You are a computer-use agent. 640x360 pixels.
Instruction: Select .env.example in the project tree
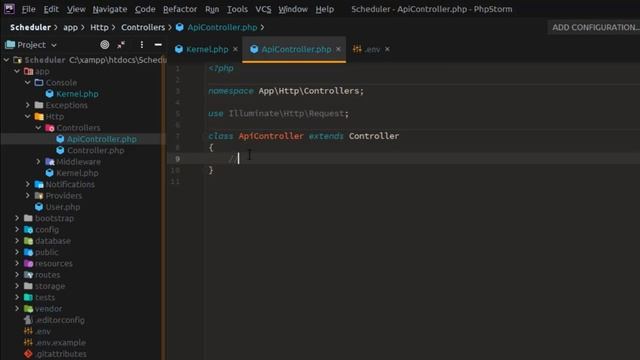click(x=60, y=343)
